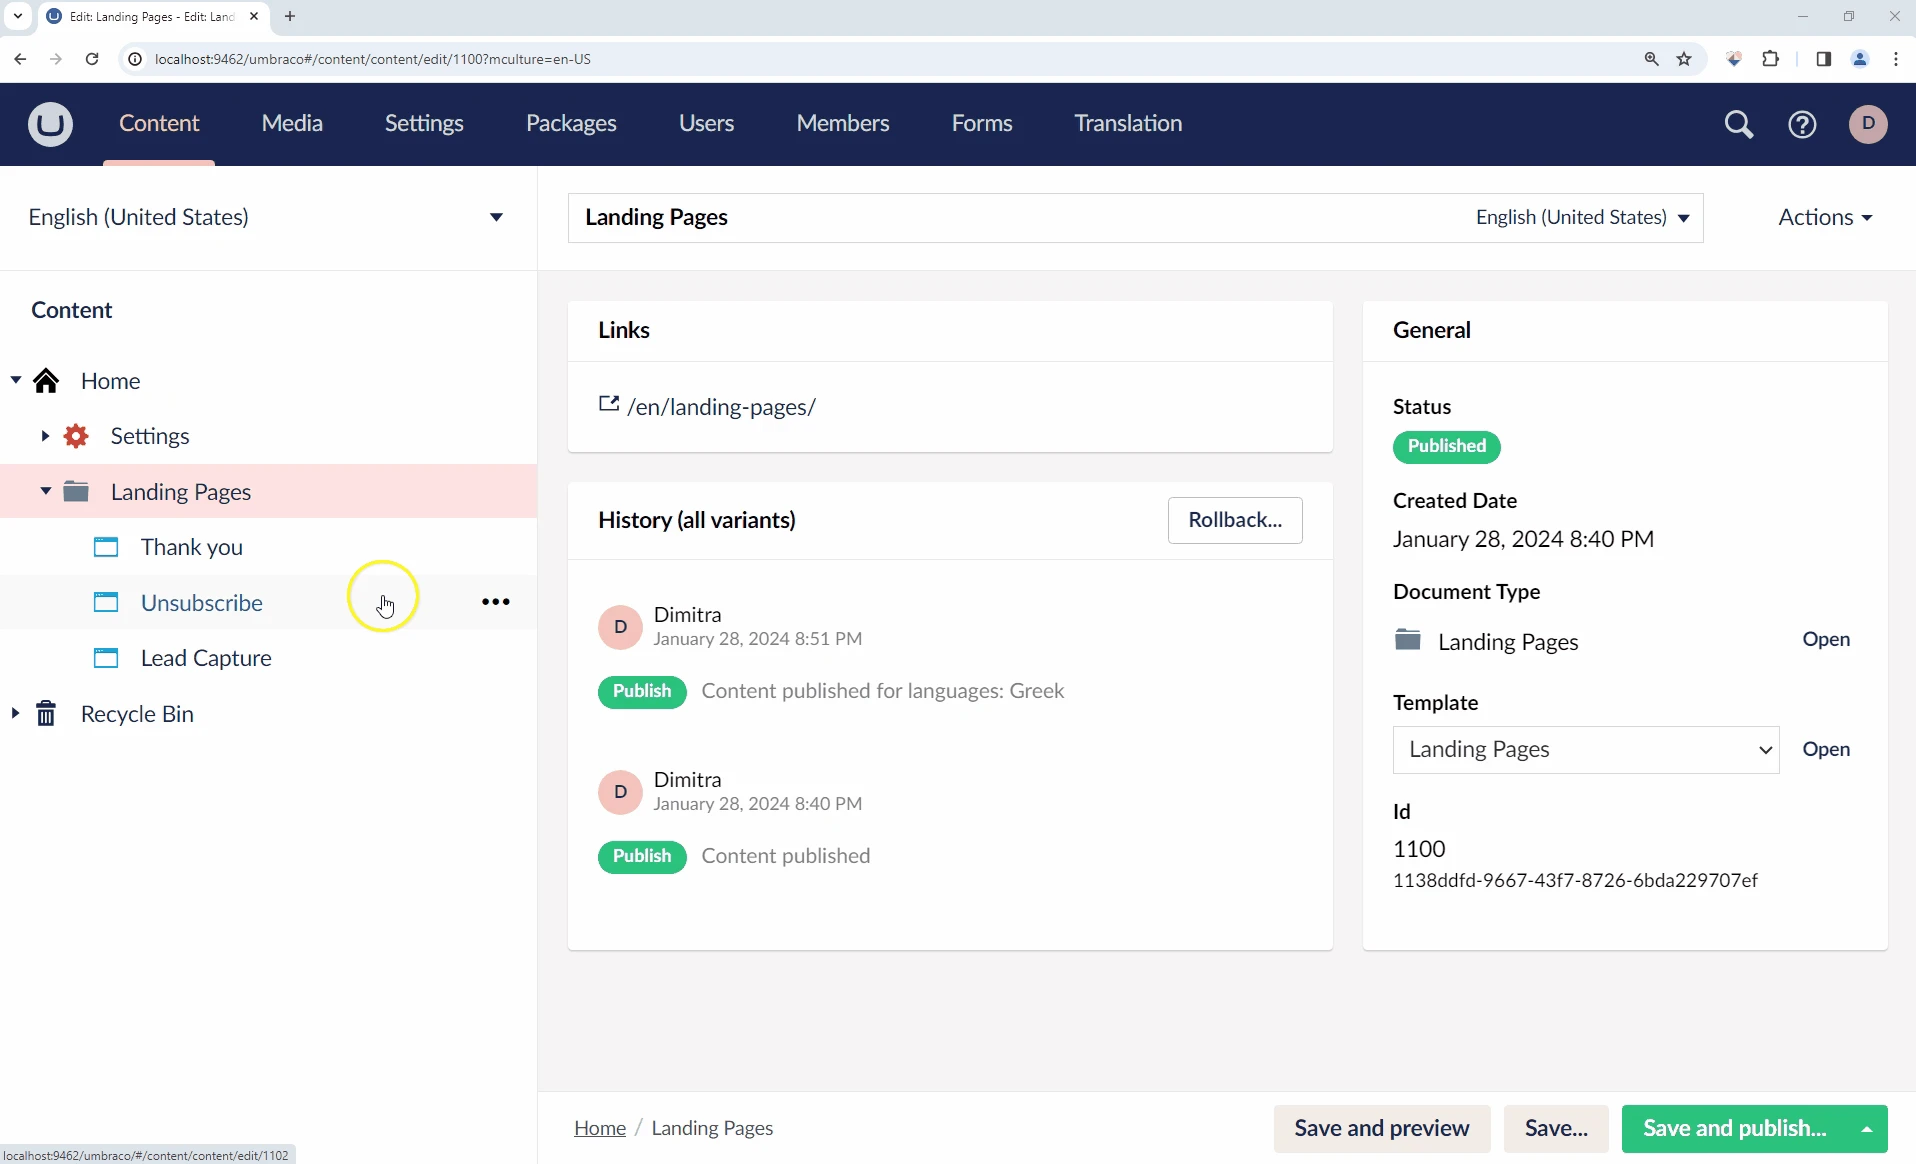1916x1164 pixels.
Task: Go to the Translation section
Action: (1128, 123)
